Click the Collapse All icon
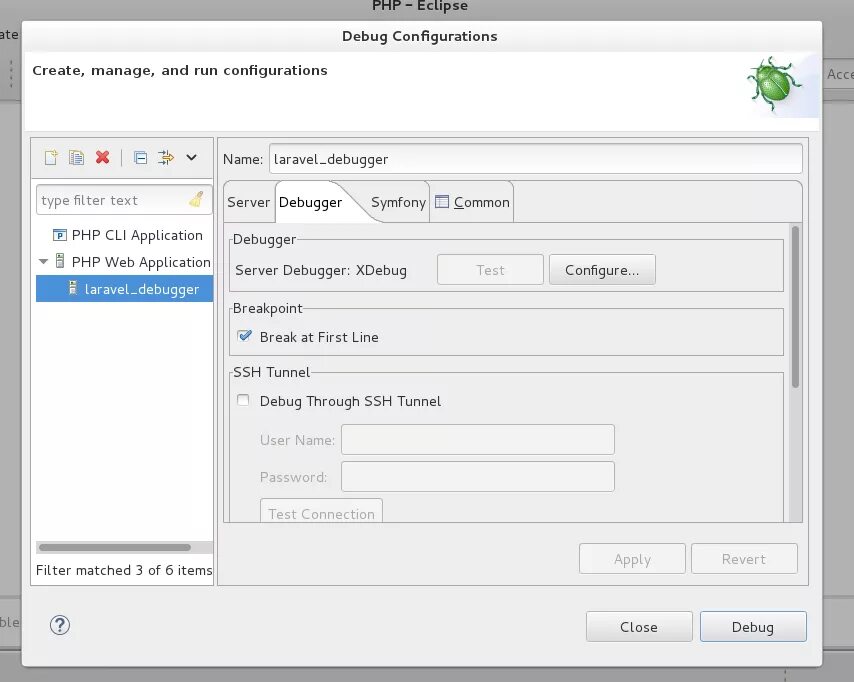Image resolution: width=854 pixels, height=682 pixels. pos(141,158)
